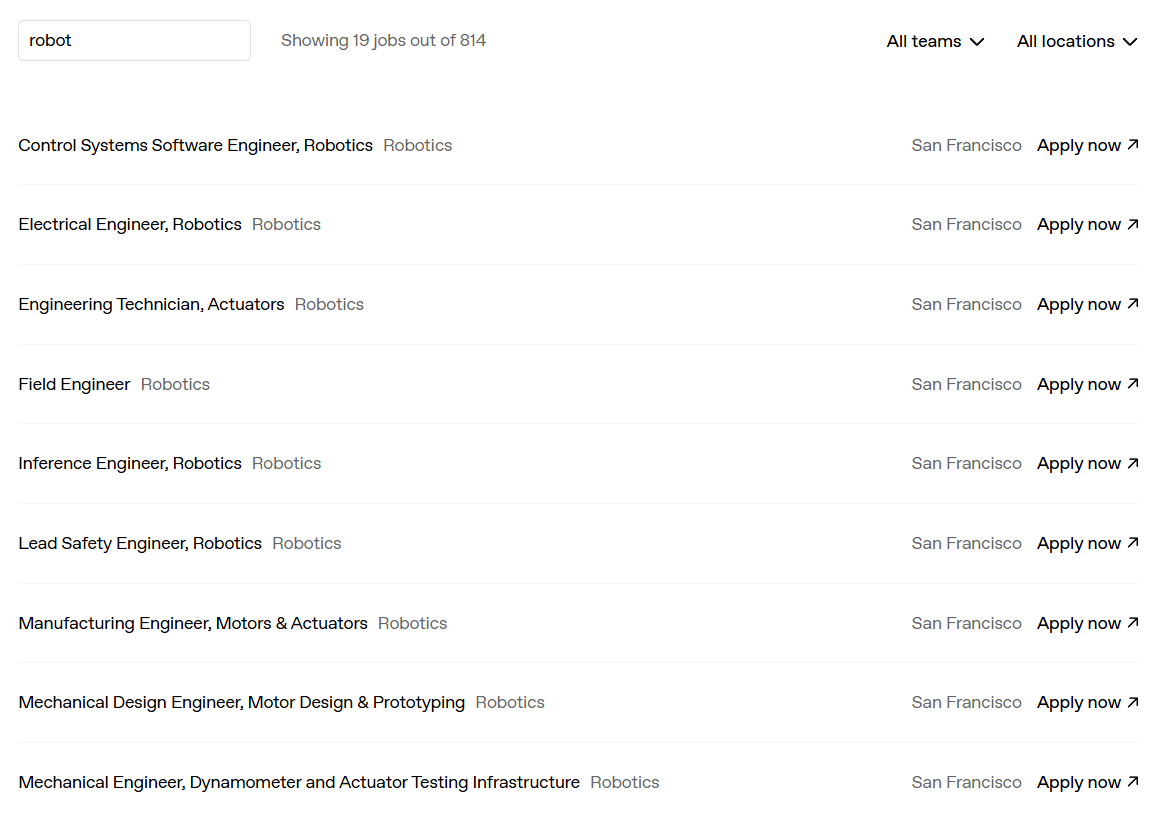Open Mechanical Engineer, Dynamometer and Actuator Testing Infrastructure

[x=299, y=783]
